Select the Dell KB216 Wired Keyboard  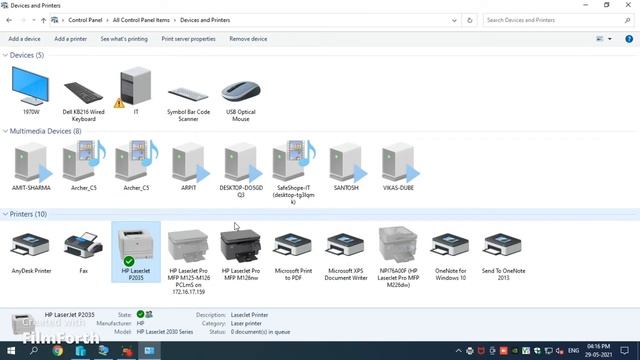coord(83,100)
